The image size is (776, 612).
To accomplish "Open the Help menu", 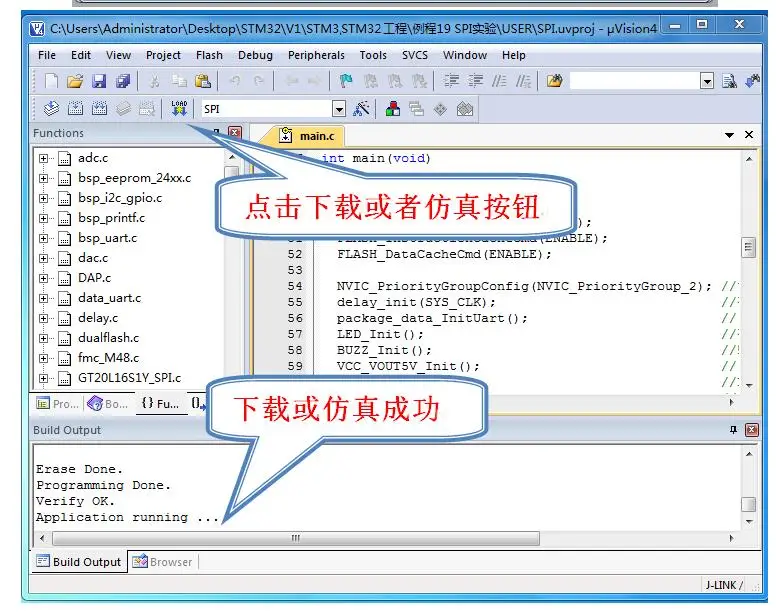I will (x=514, y=55).
